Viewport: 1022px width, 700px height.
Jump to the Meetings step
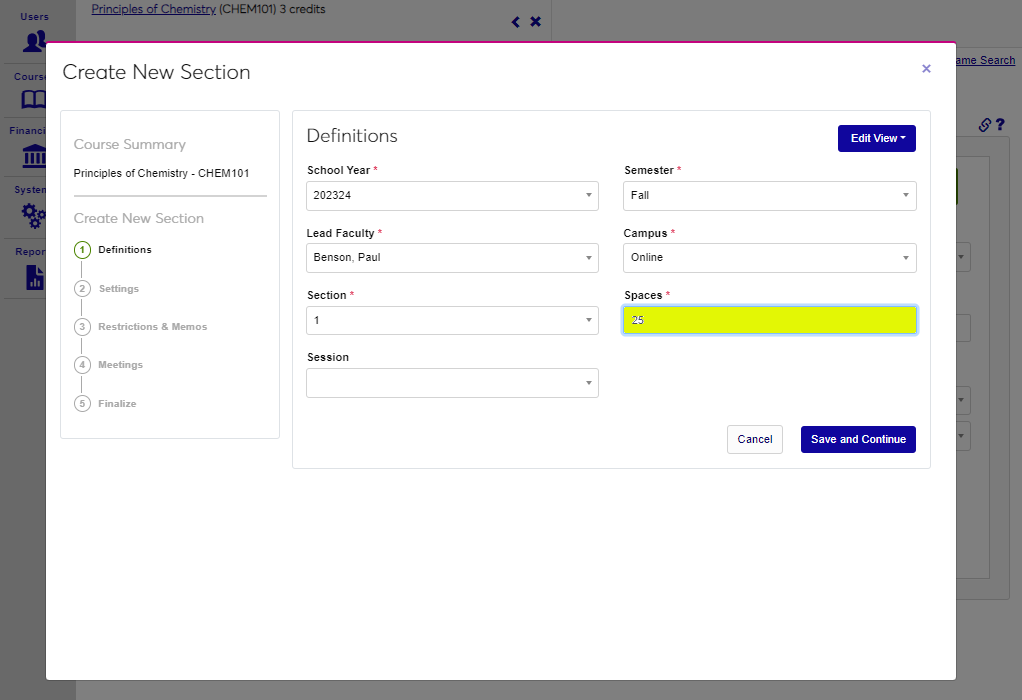(120, 365)
